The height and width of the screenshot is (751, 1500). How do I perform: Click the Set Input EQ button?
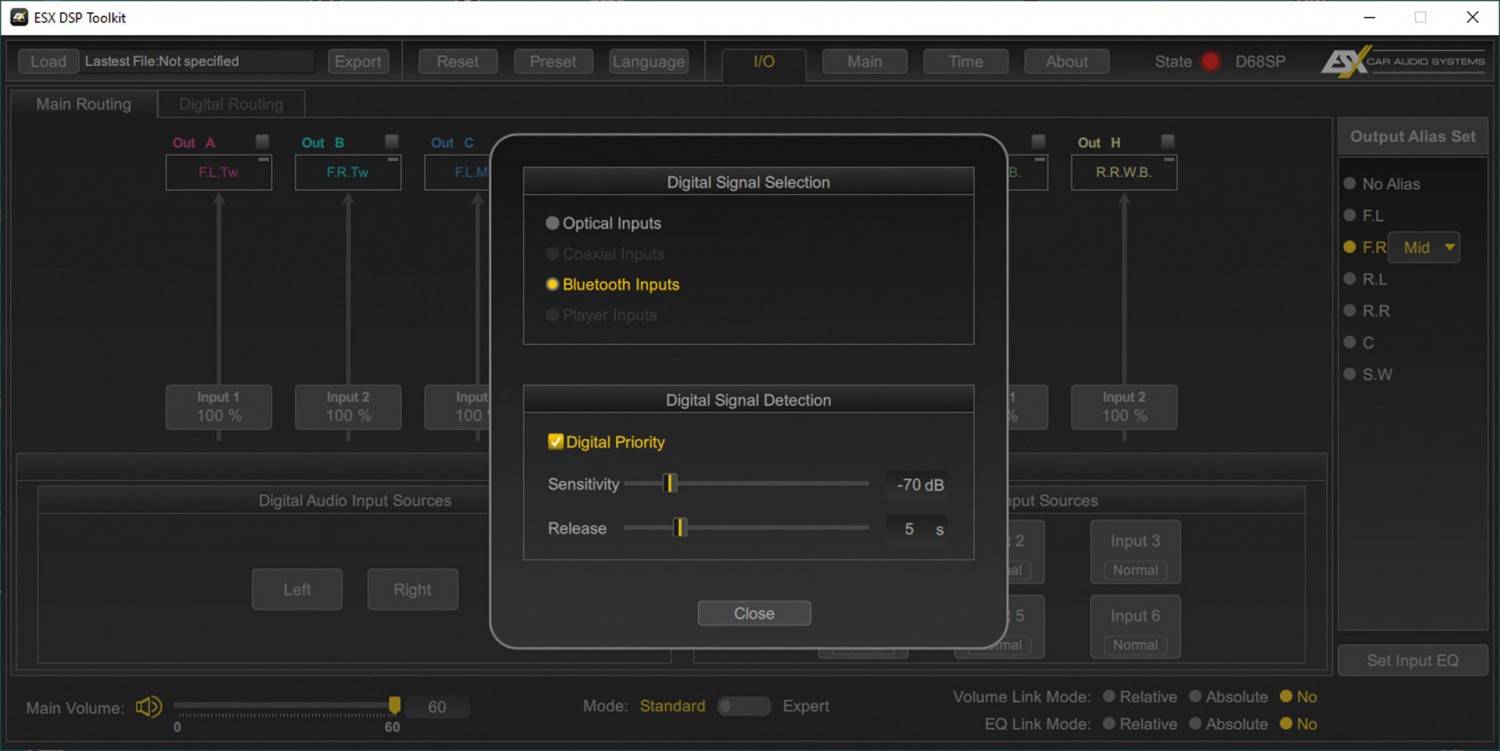tap(1413, 660)
